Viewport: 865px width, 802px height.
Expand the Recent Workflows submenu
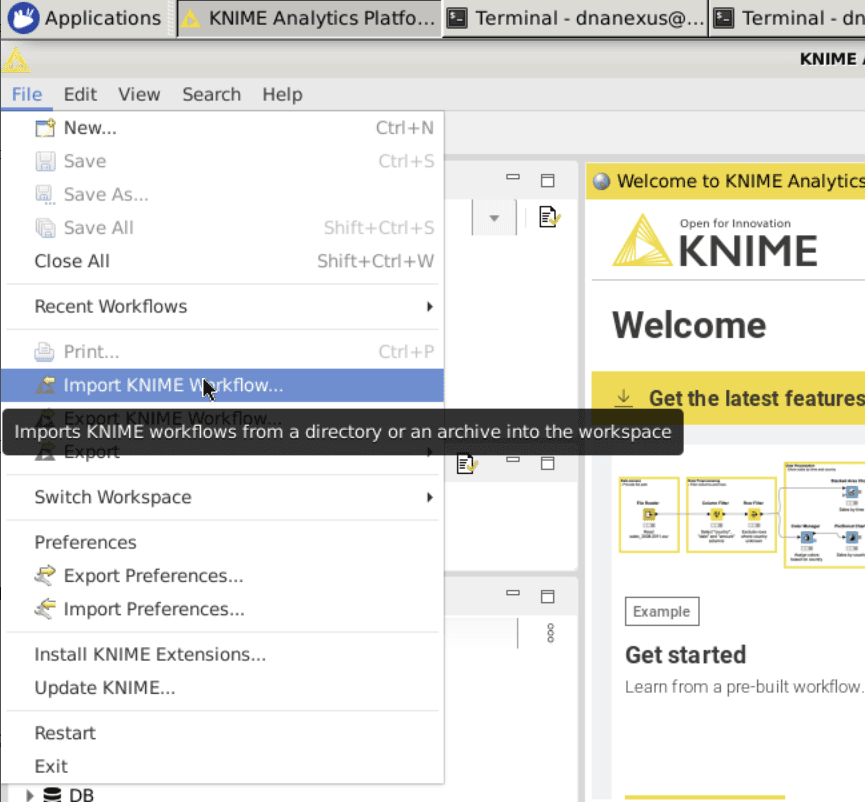click(x=429, y=307)
